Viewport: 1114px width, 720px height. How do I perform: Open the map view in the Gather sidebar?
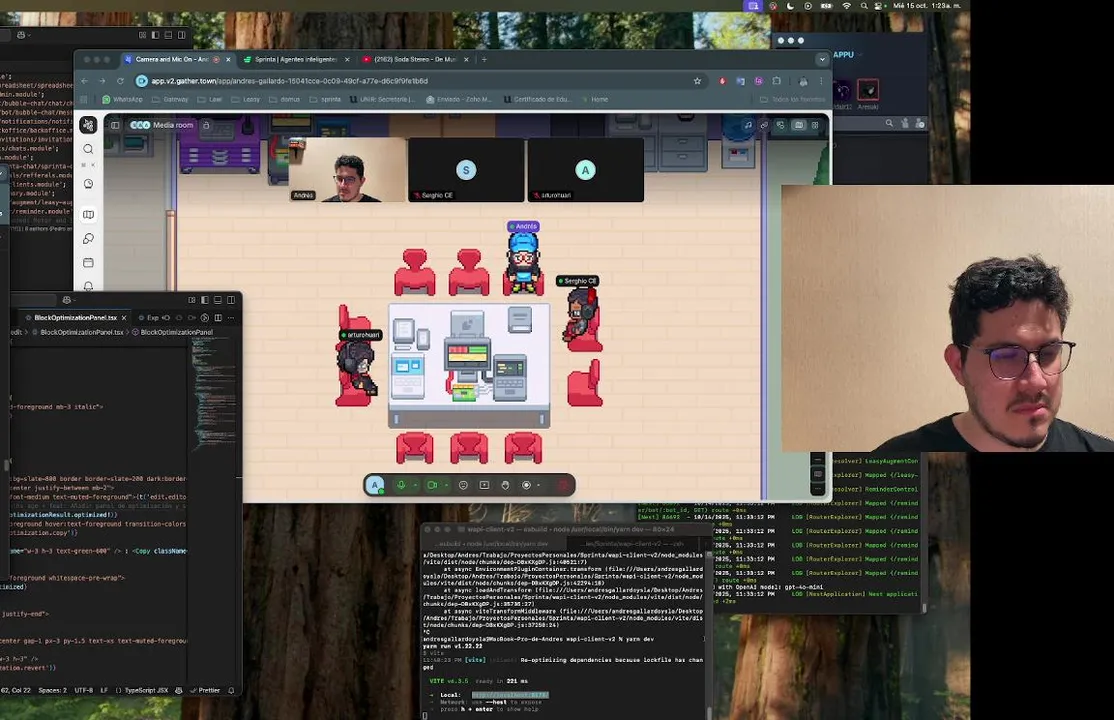click(88, 215)
